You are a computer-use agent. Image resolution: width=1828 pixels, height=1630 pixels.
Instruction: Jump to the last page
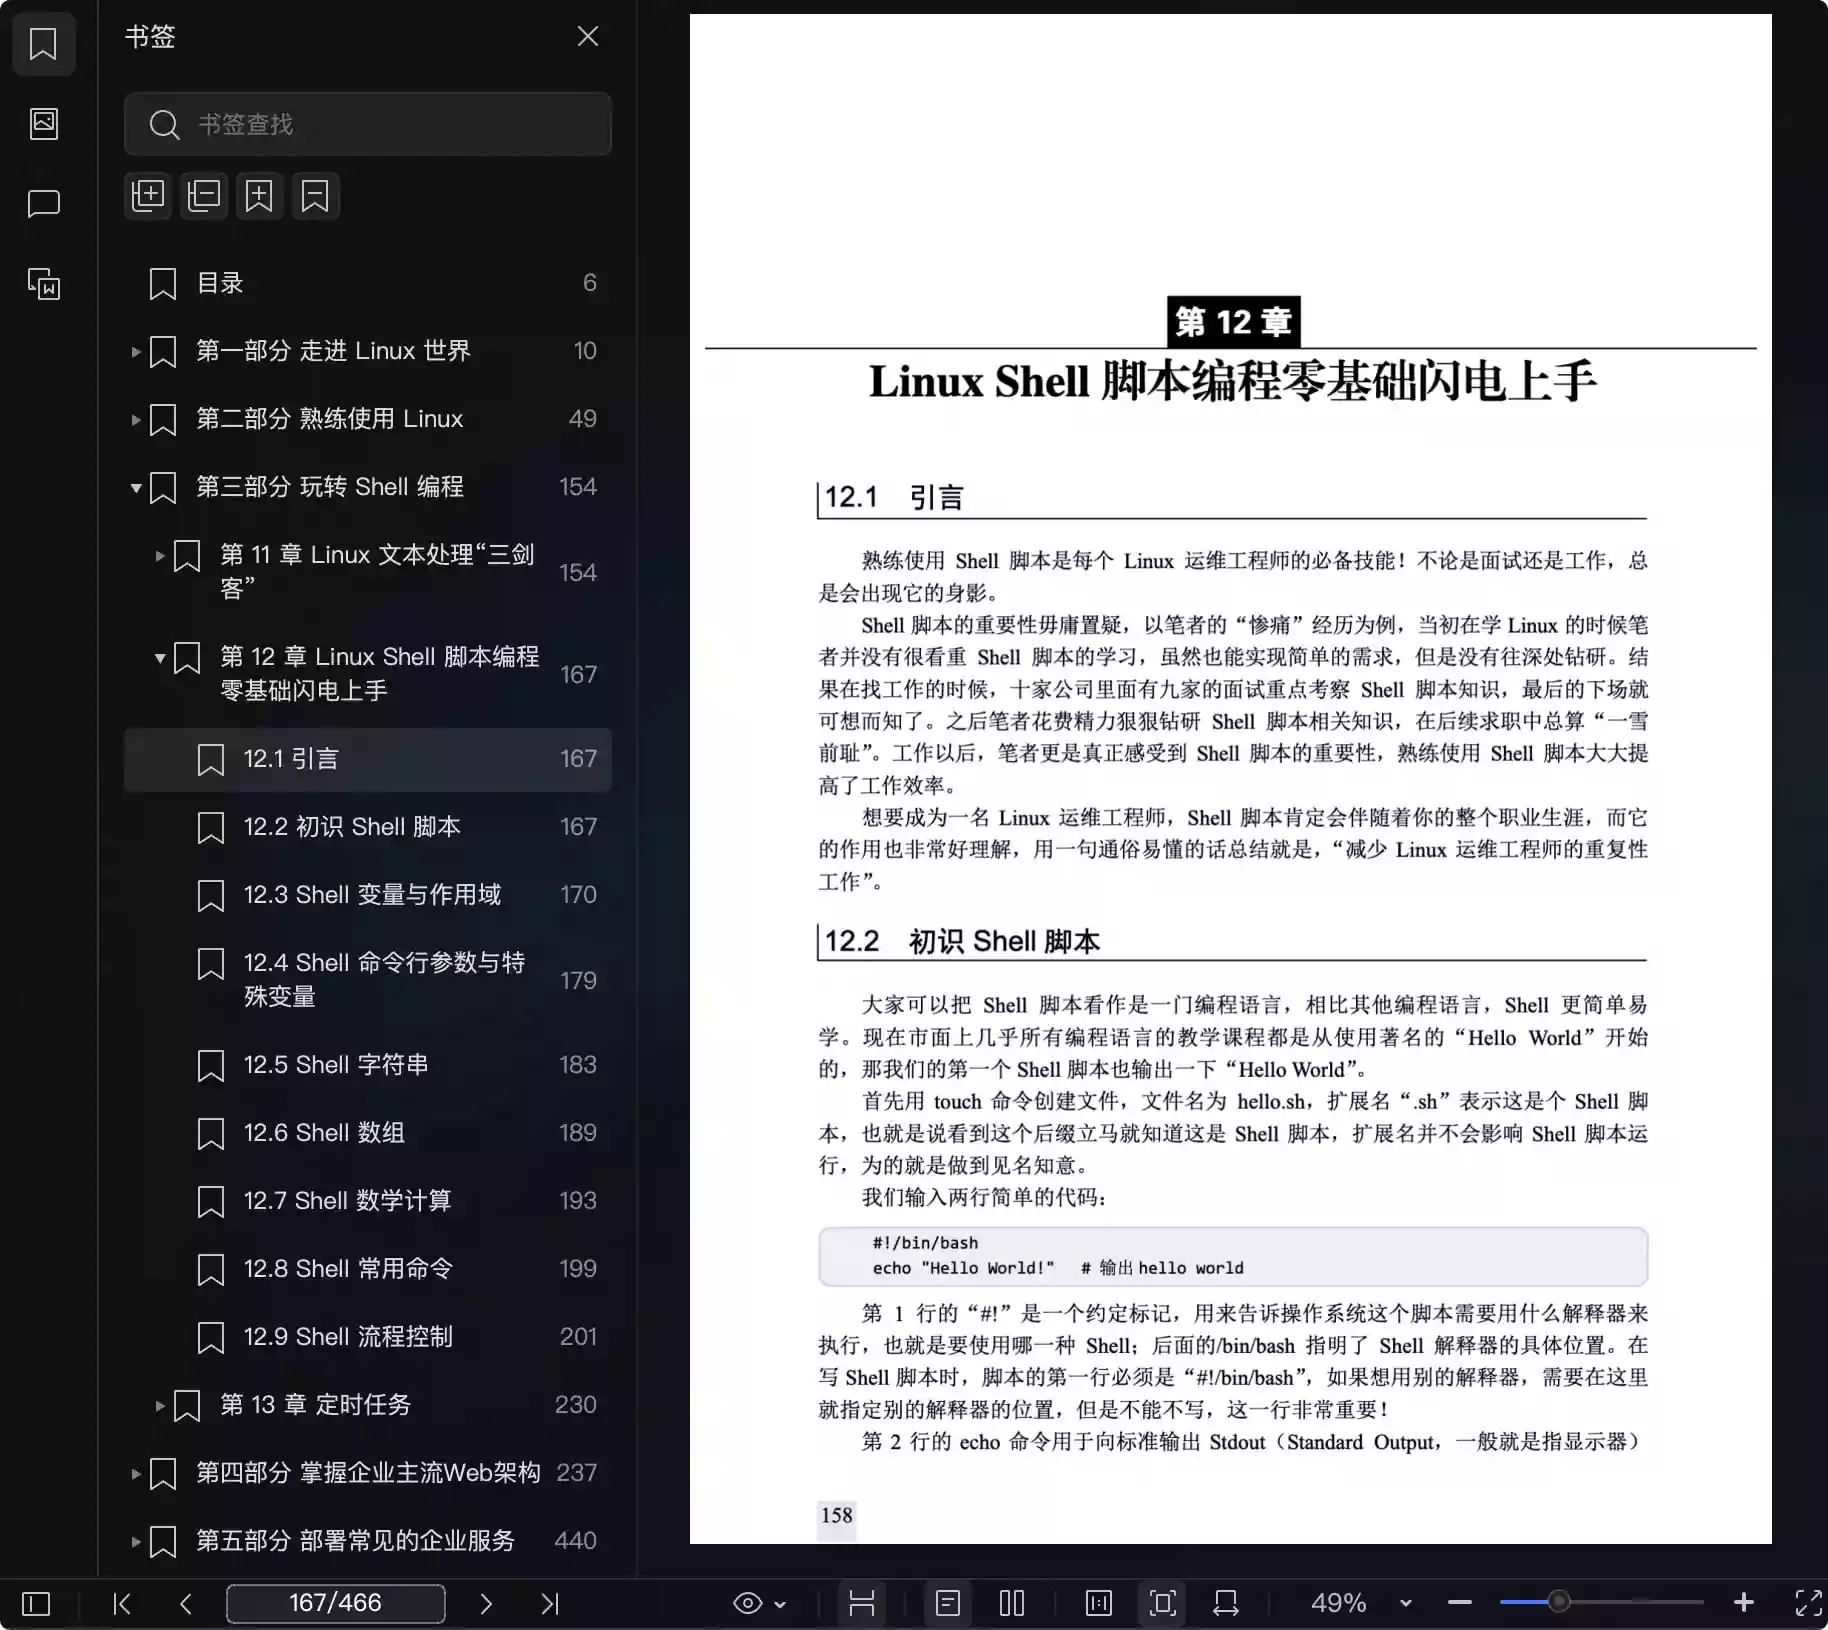[550, 1603]
